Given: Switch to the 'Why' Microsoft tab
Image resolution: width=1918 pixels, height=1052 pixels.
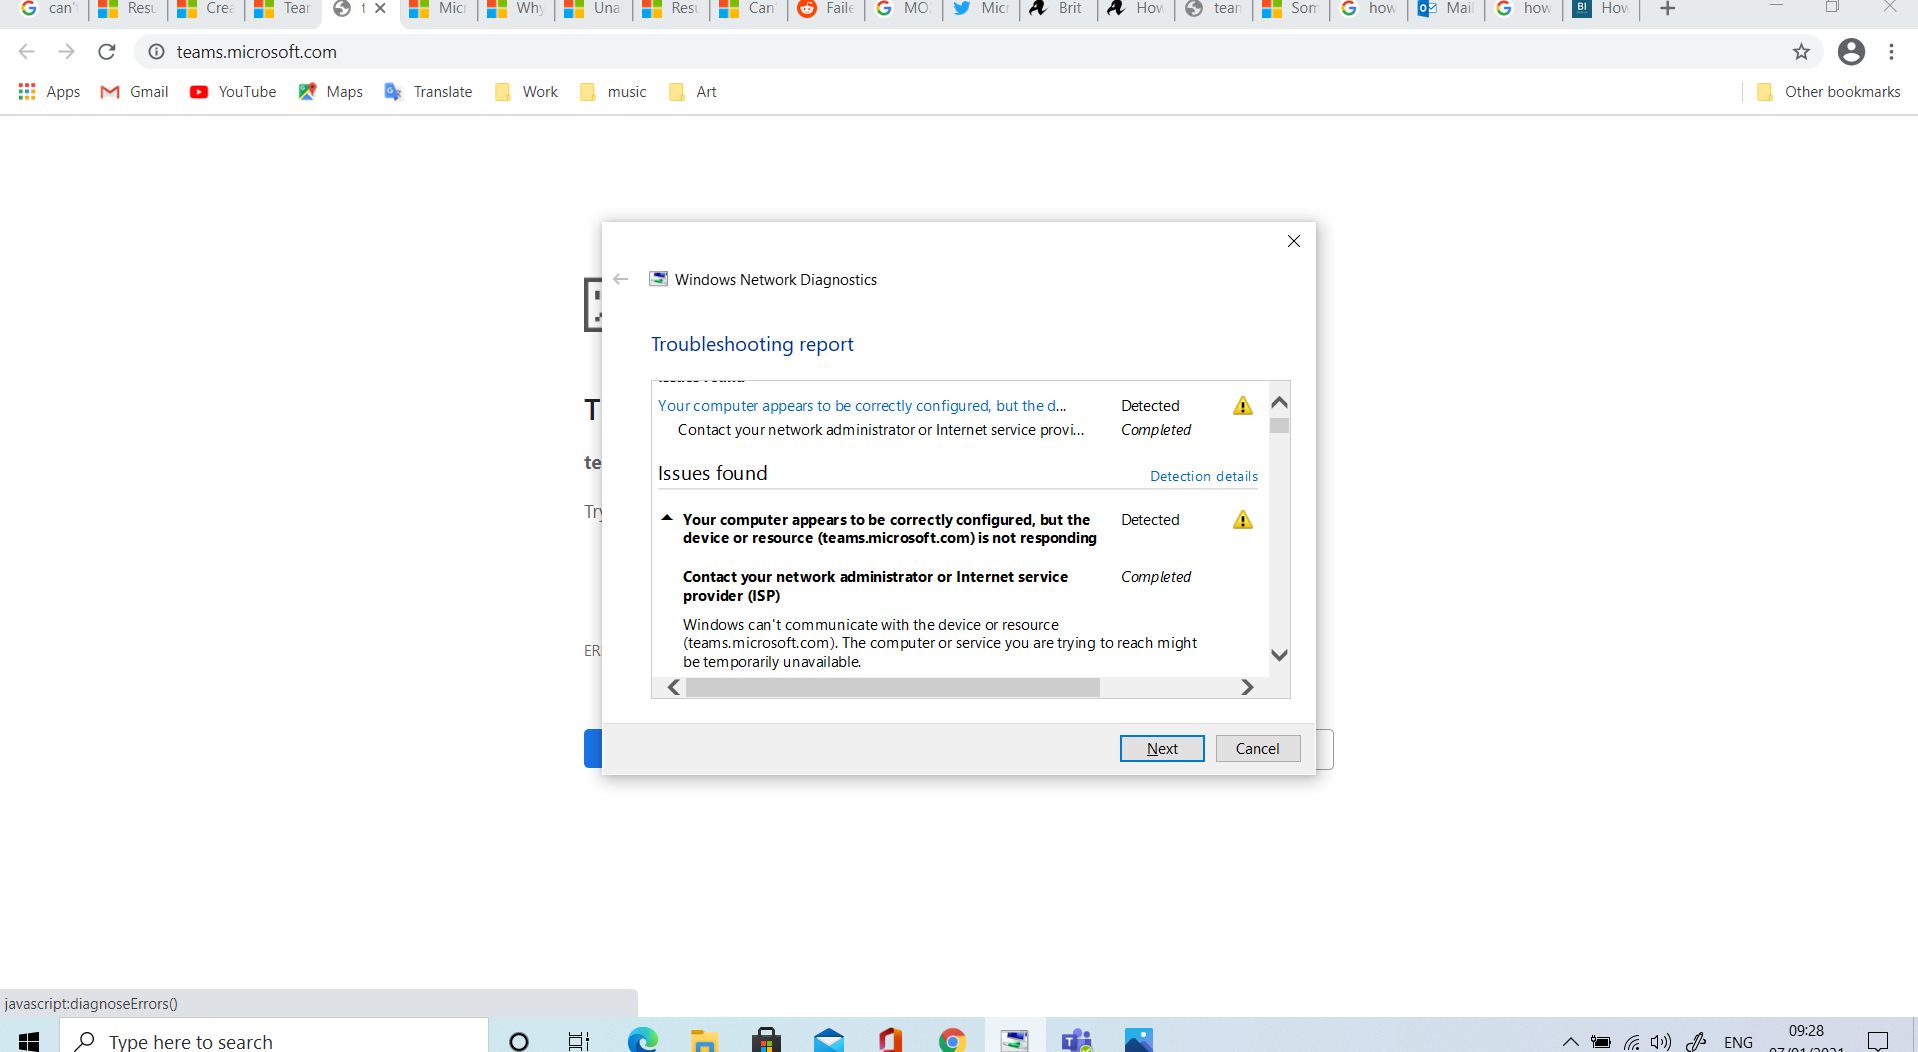Looking at the screenshot, I should click(x=516, y=8).
